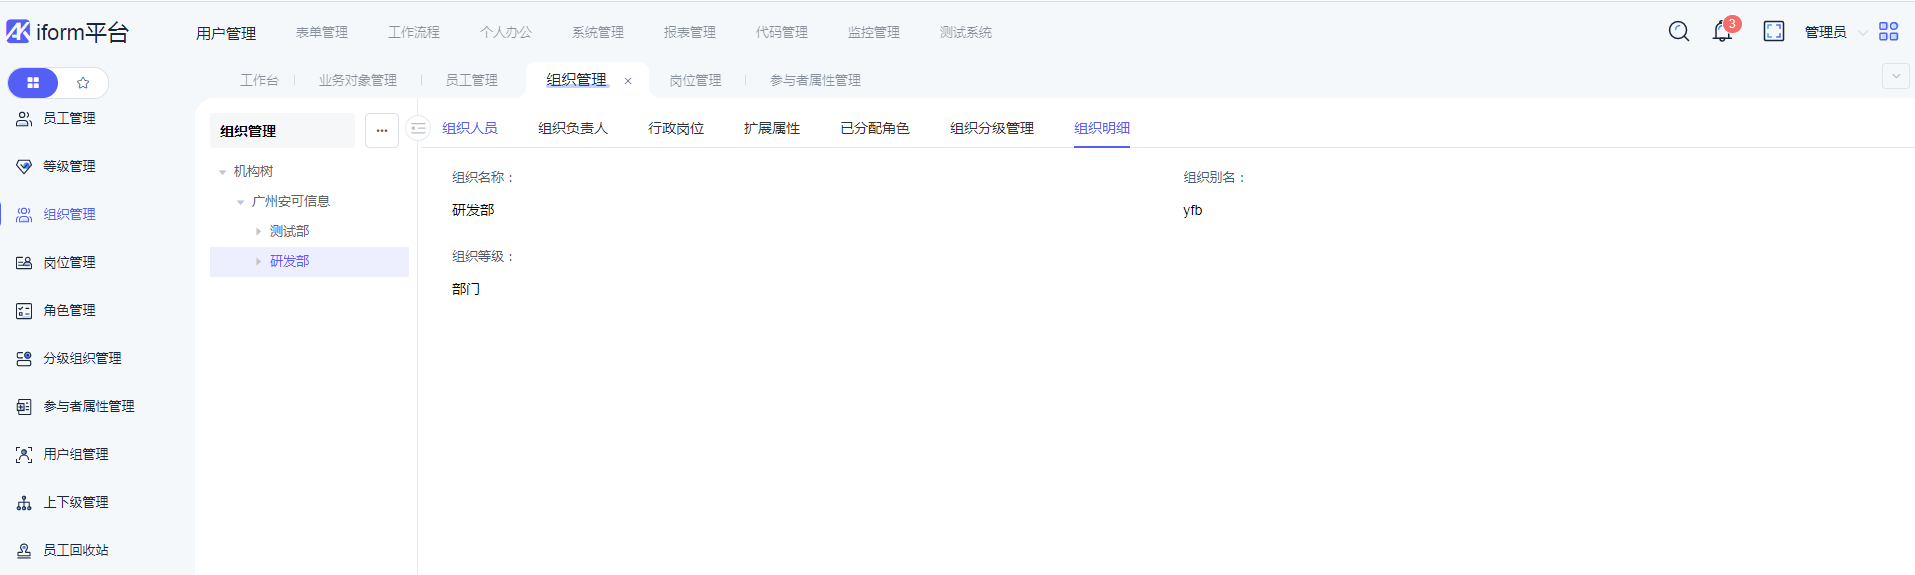Select the grid menu view toggle
The height and width of the screenshot is (575, 1915).
(33, 83)
